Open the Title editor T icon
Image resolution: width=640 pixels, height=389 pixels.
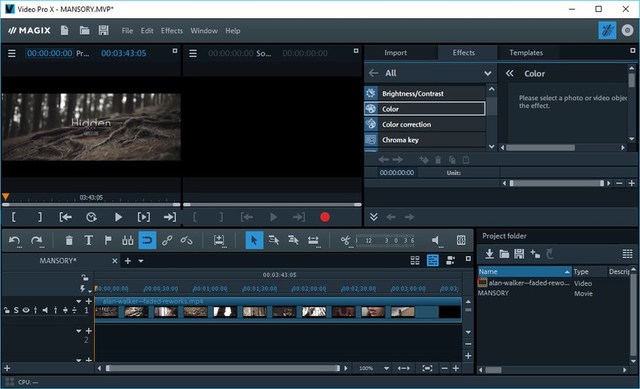[x=88, y=240]
